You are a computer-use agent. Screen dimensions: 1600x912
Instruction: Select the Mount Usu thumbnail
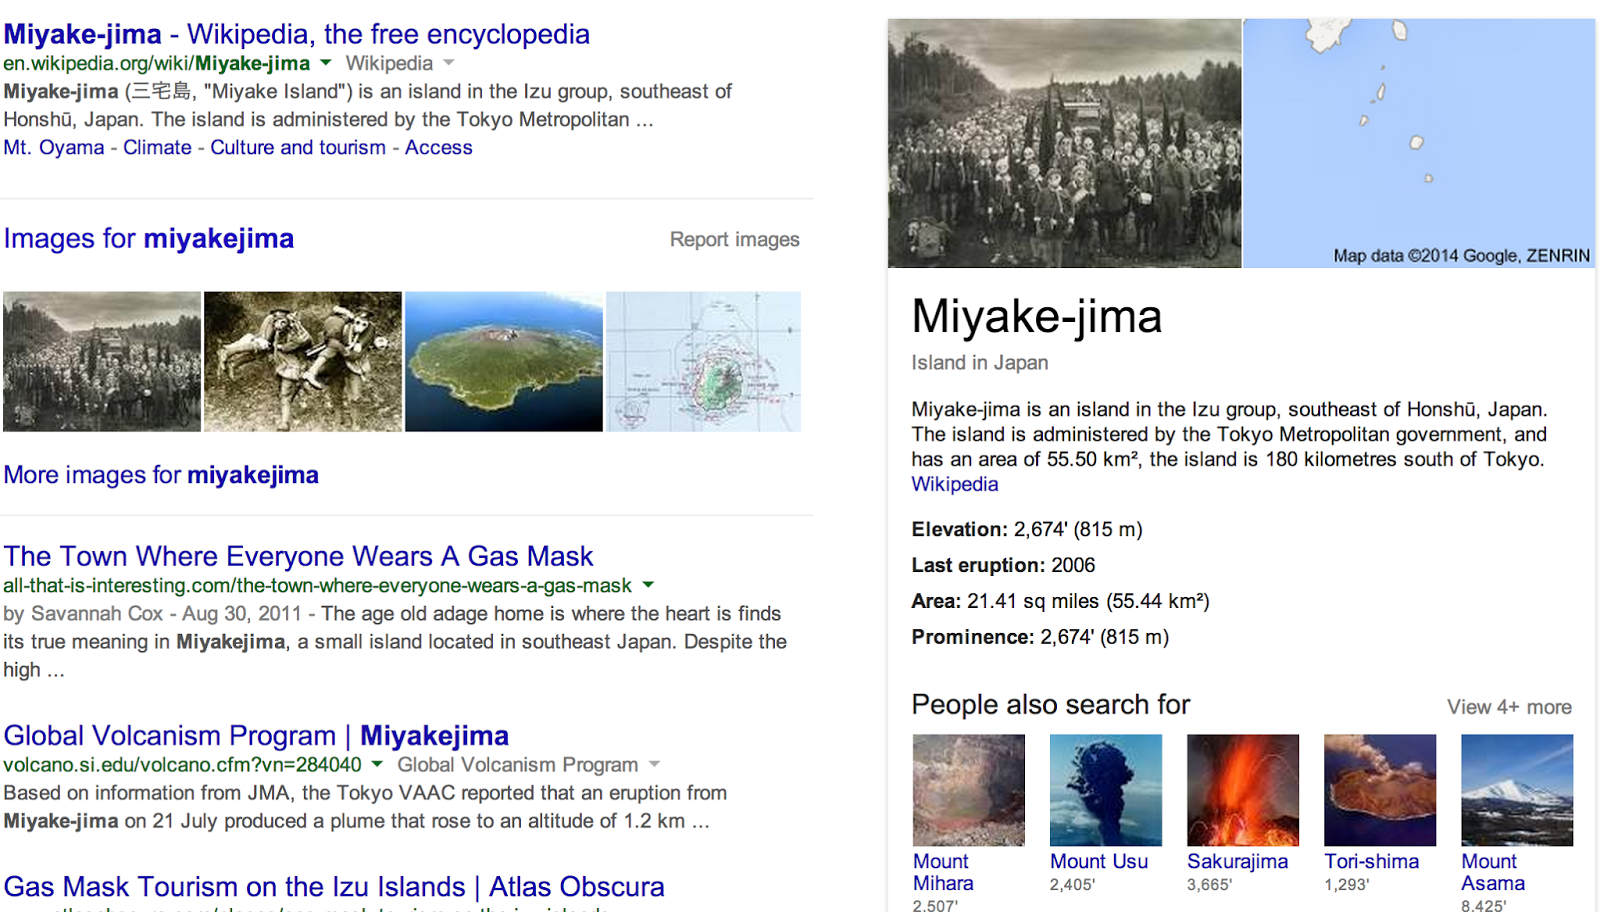coord(1106,789)
